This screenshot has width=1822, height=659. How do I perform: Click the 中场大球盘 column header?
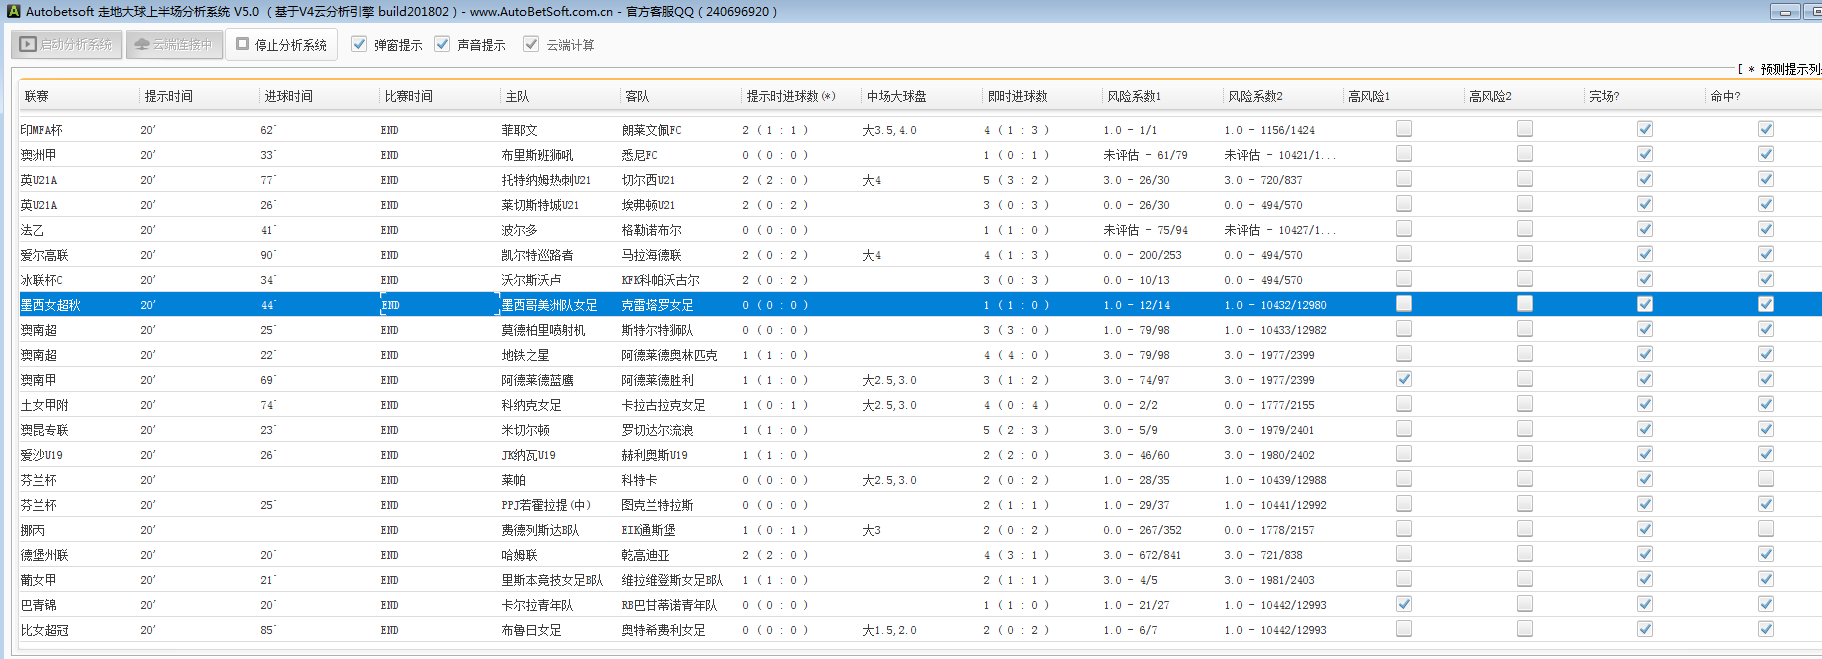(896, 96)
